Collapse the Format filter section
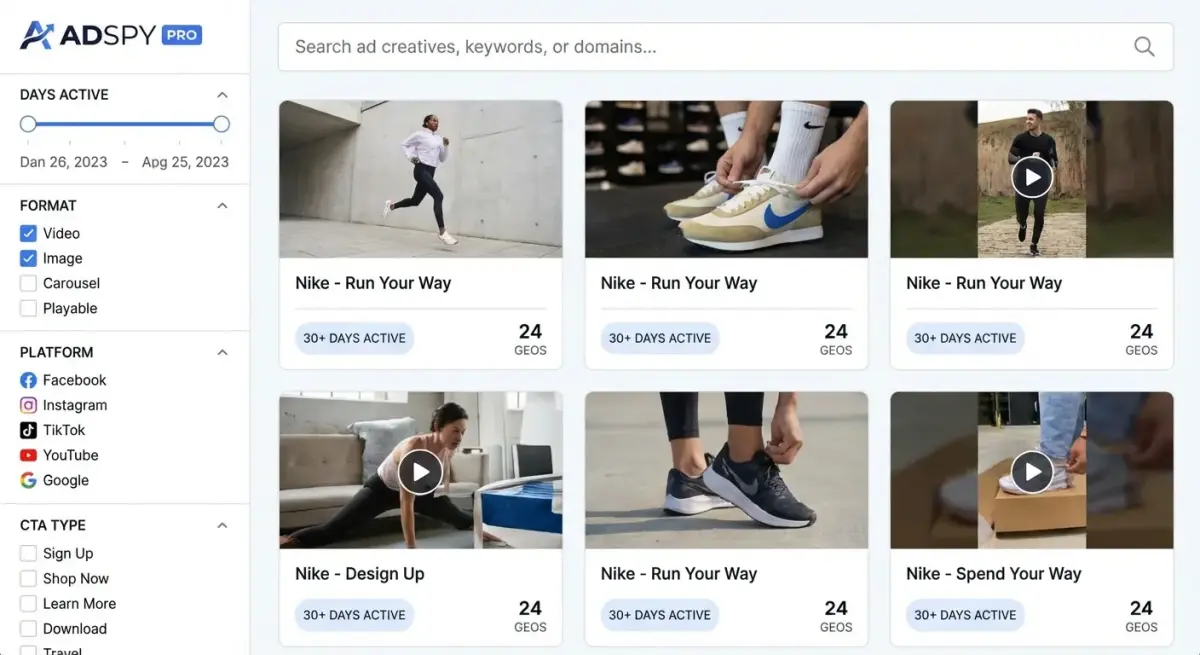 (222, 206)
